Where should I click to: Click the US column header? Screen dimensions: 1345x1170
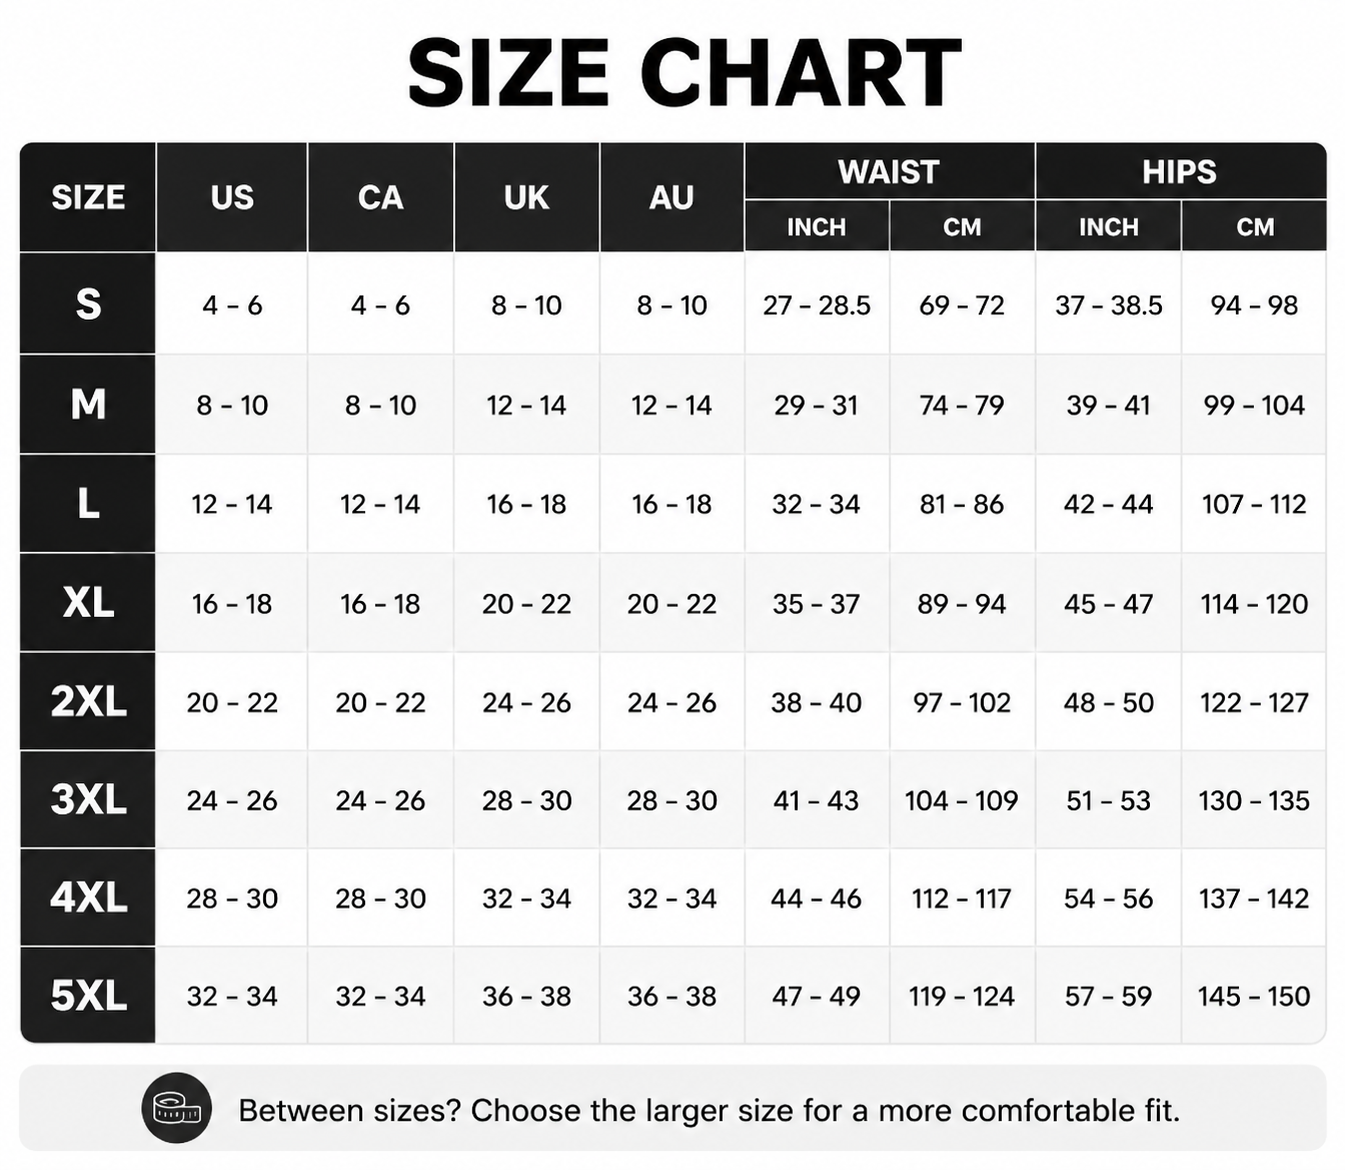click(x=232, y=197)
